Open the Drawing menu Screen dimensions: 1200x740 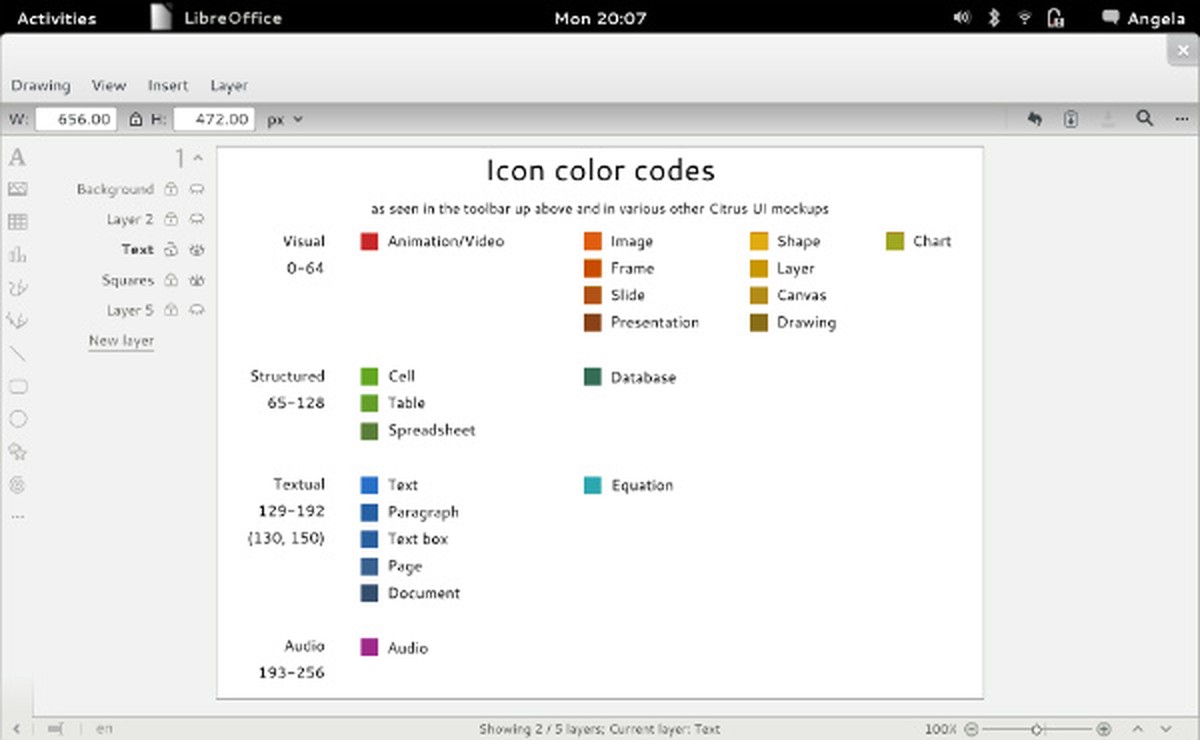(40, 85)
